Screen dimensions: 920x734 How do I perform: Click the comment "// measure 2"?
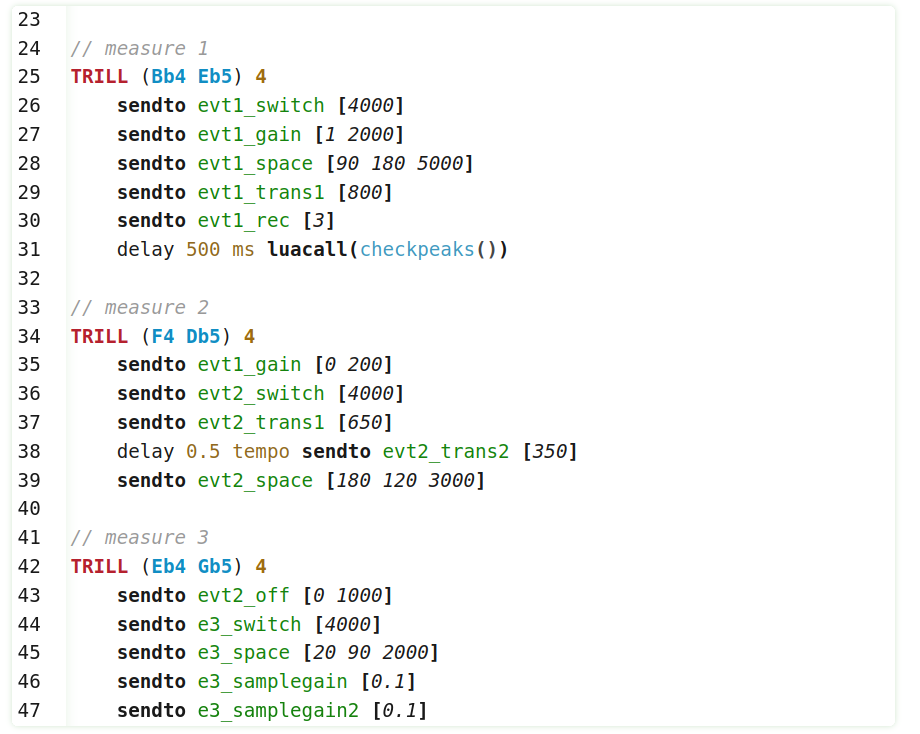[139, 307]
